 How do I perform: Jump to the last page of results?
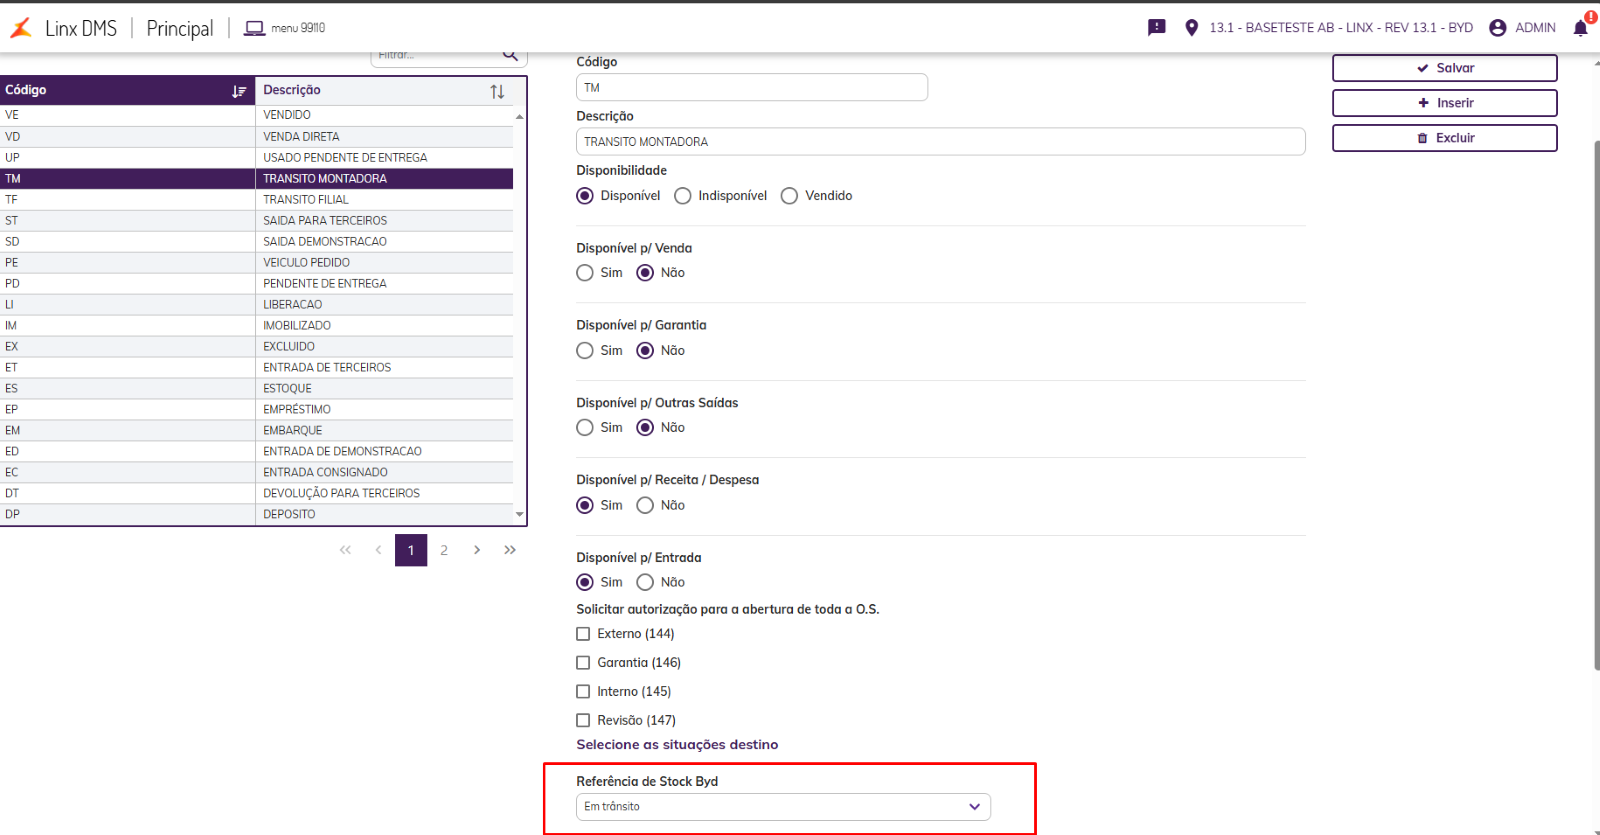pyautogui.click(x=510, y=550)
